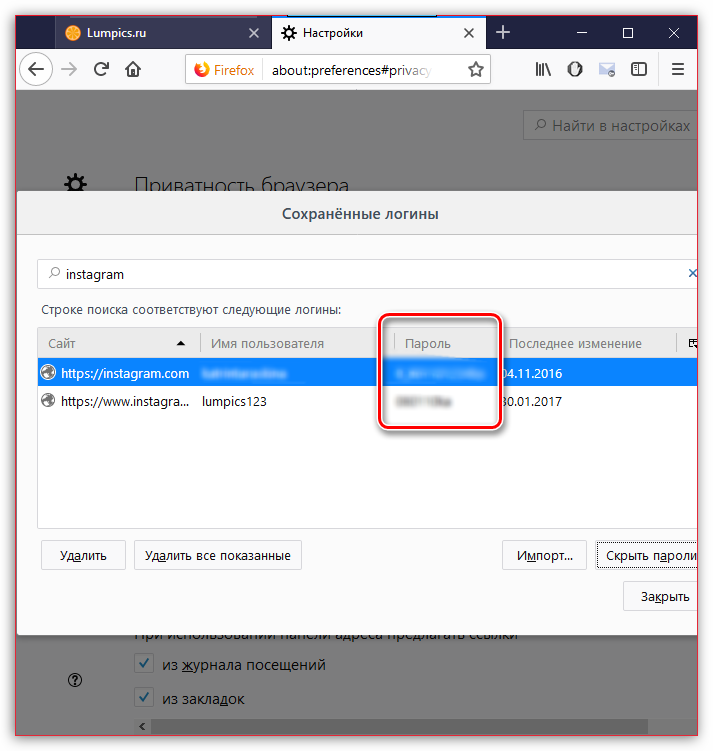
Task: Sort logins by the Сайт column
Action: 119,343
